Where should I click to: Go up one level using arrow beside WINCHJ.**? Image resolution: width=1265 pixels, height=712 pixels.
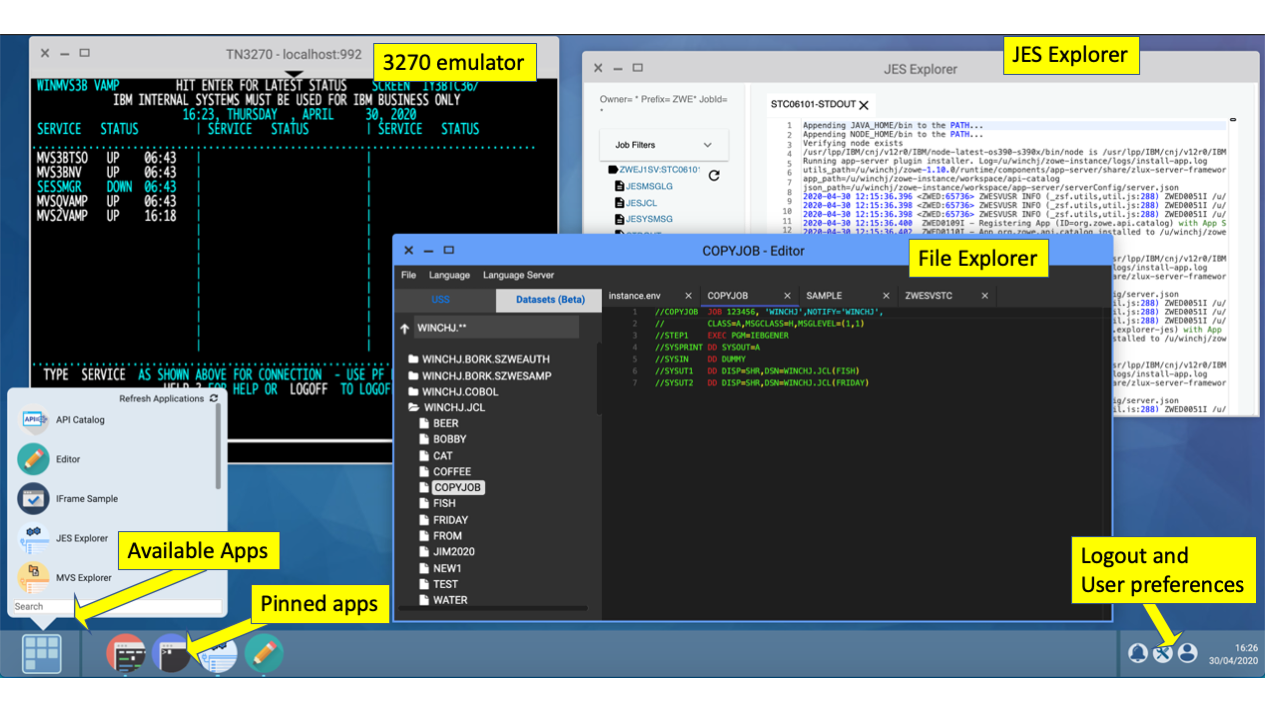[404, 328]
